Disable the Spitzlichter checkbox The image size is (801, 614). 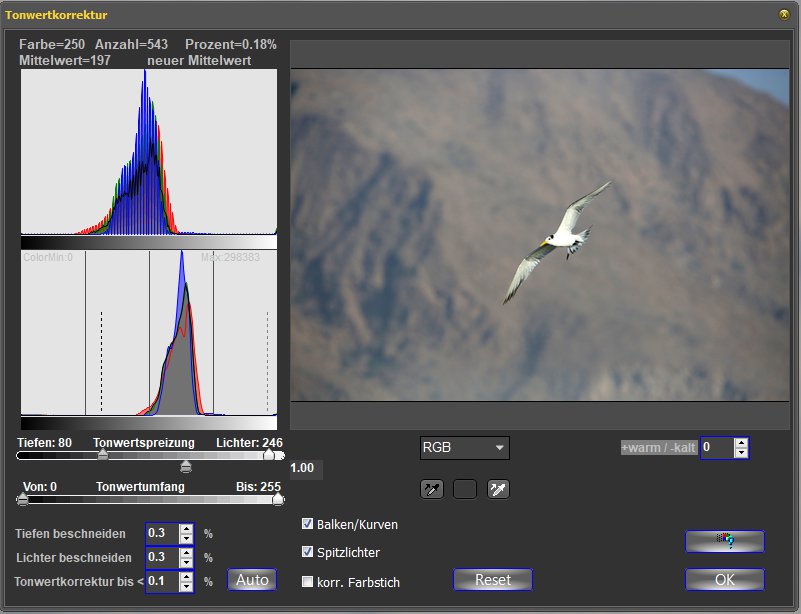pyautogui.click(x=308, y=552)
